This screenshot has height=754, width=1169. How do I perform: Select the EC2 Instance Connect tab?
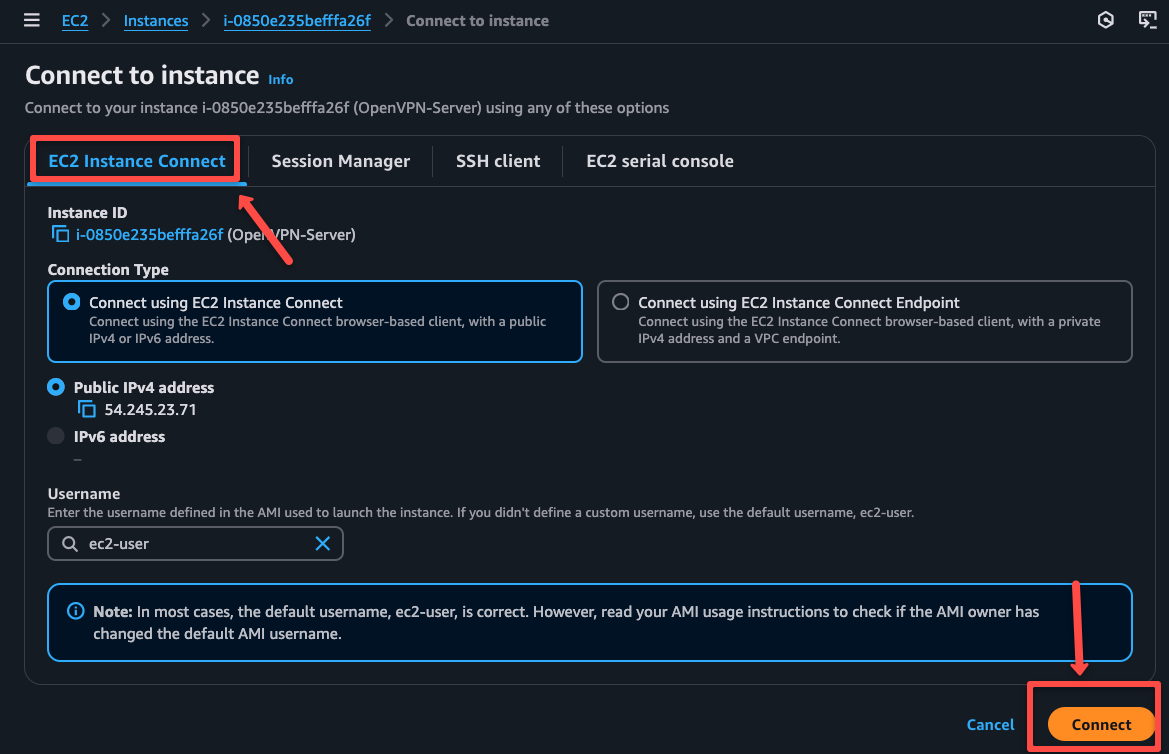click(x=135, y=160)
